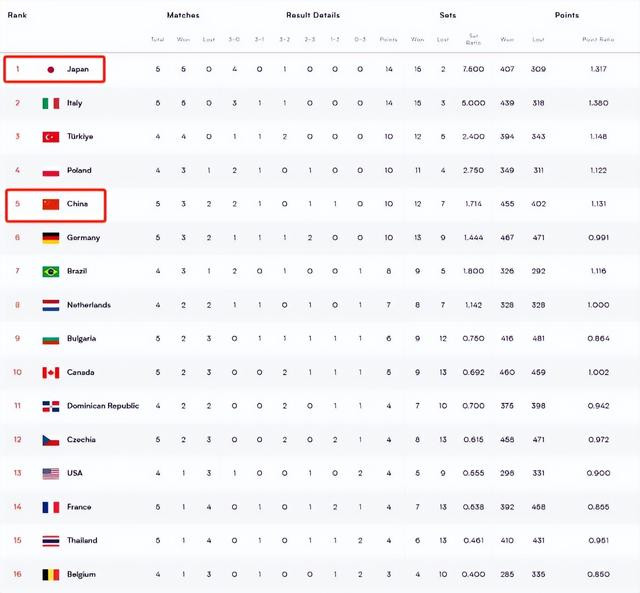Screen dimensions: 640x593
Task: Click the Point Ratio column header
Action: tap(598, 40)
